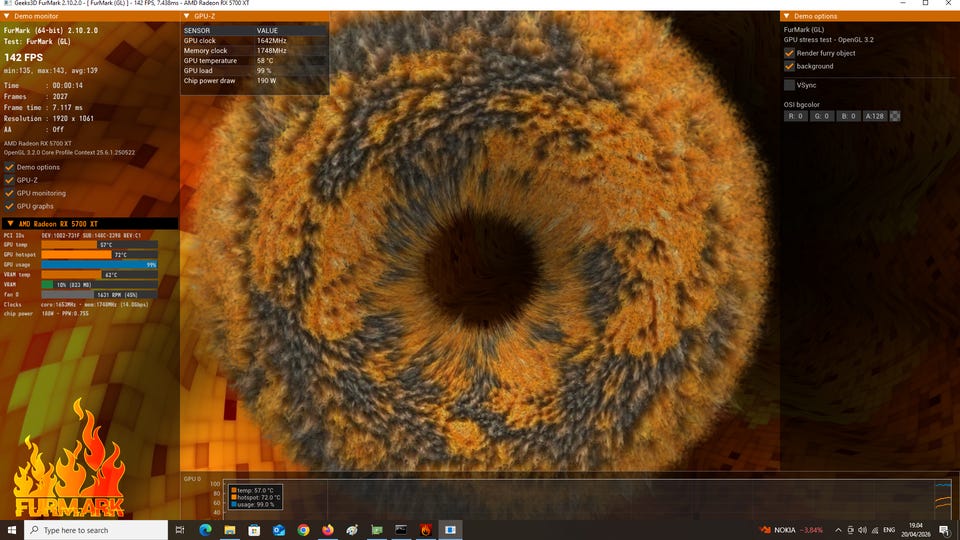Screen dimensions: 960x540
Task: Click the SENSOR column header
Action: point(197,31)
